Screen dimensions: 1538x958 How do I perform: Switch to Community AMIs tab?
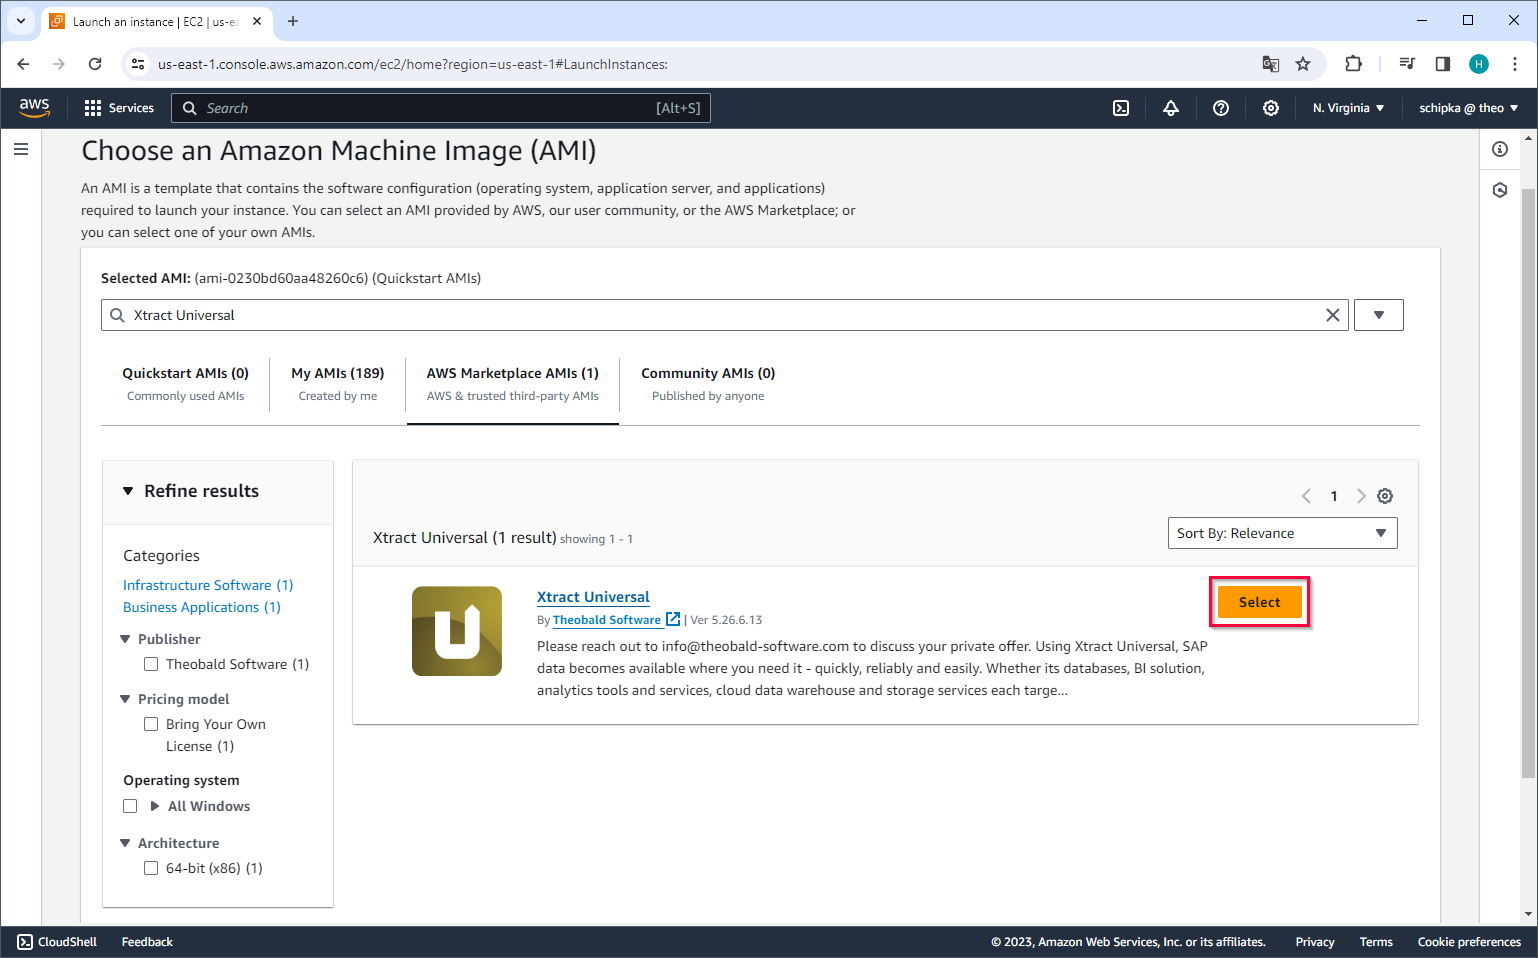click(x=708, y=384)
